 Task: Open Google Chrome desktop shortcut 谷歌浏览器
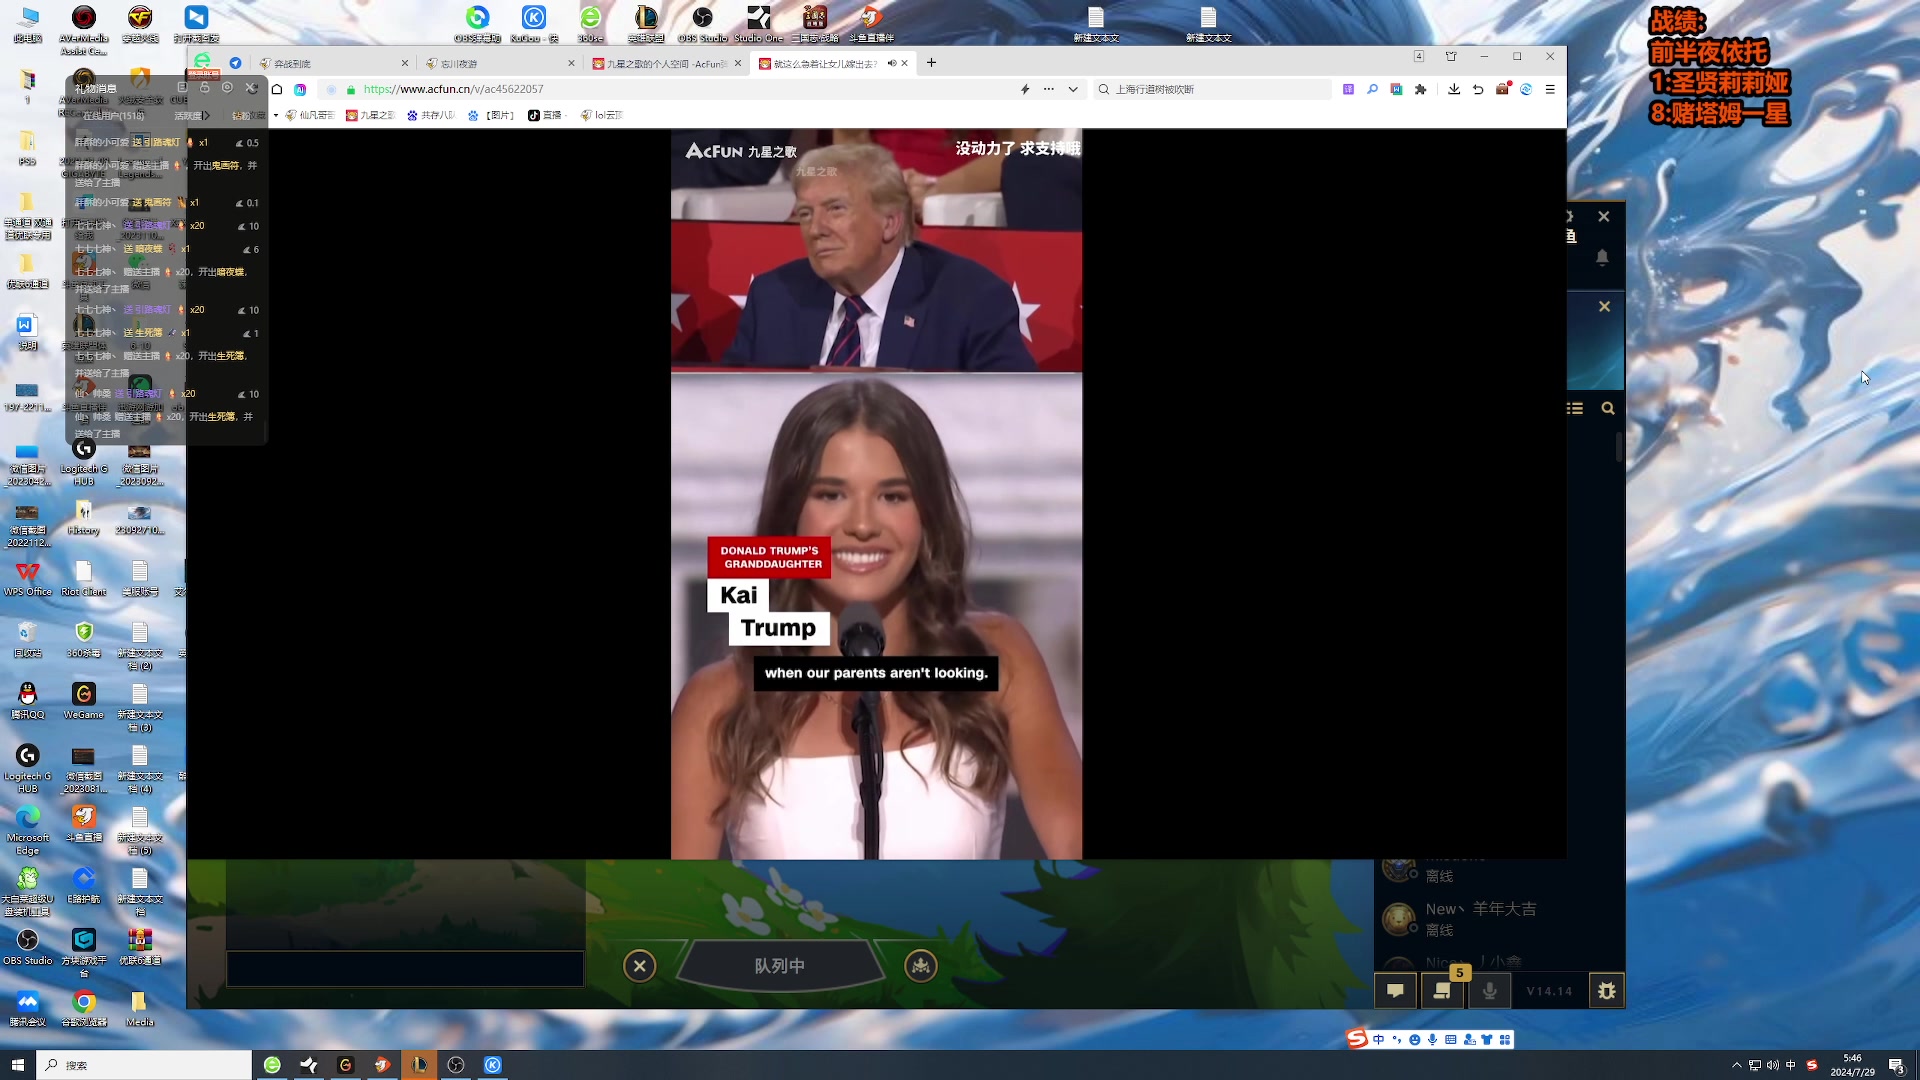coord(84,1007)
